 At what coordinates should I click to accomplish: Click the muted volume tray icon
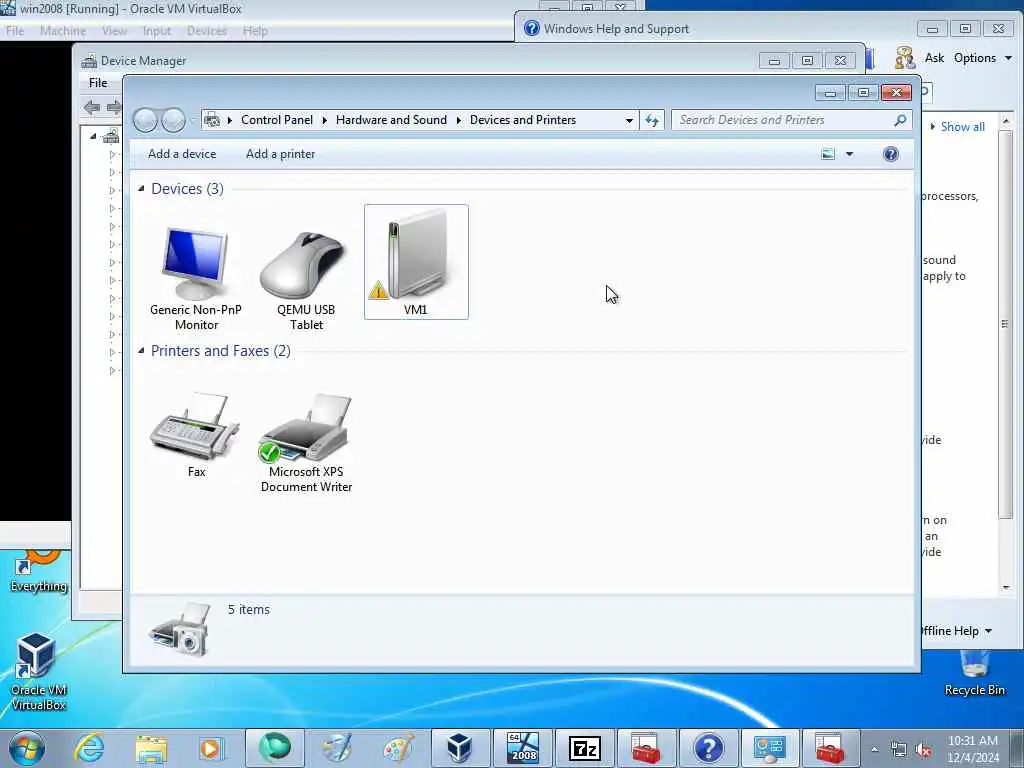click(x=924, y=750)
